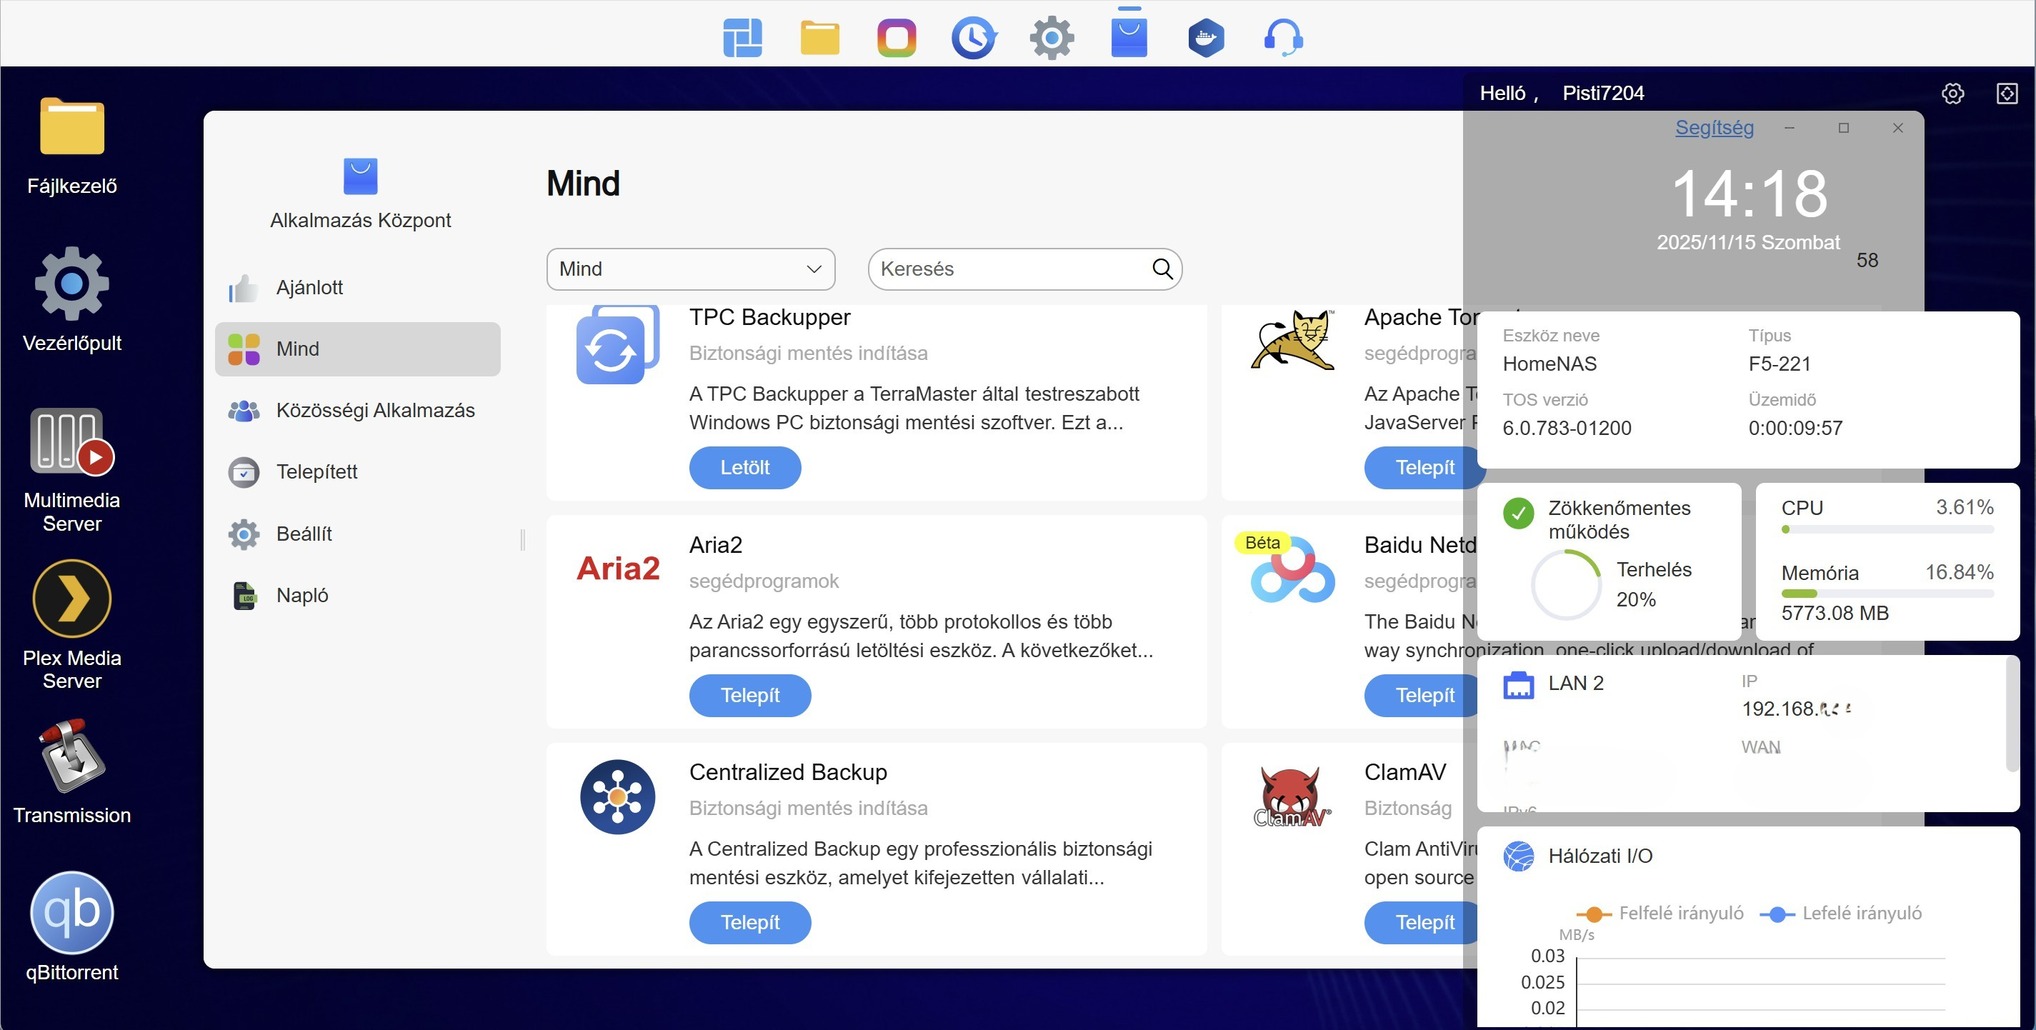Click the TPC Backupper app icon
Screen dimensions: 2036x1030
(618, 346)
